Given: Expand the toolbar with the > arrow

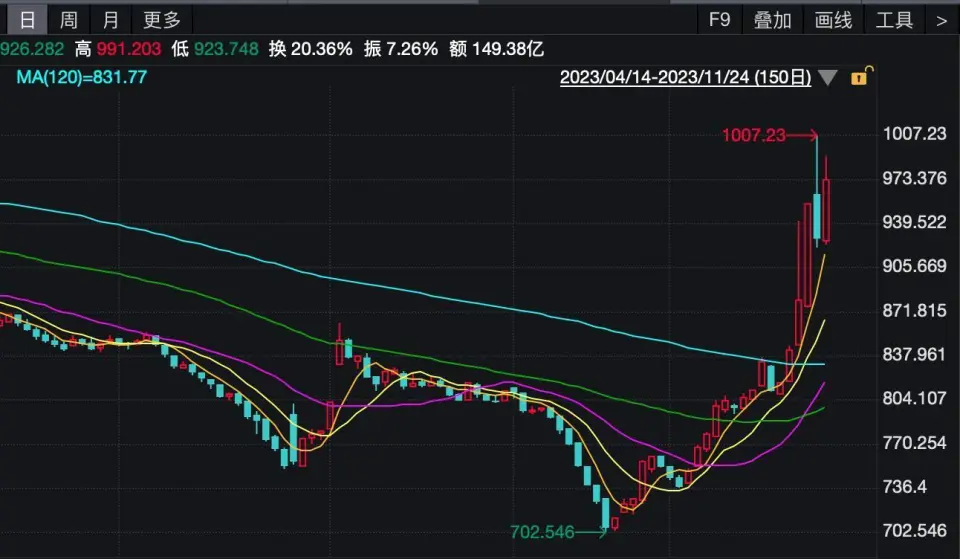Looking at the screenshot, I should click(940, 20).
